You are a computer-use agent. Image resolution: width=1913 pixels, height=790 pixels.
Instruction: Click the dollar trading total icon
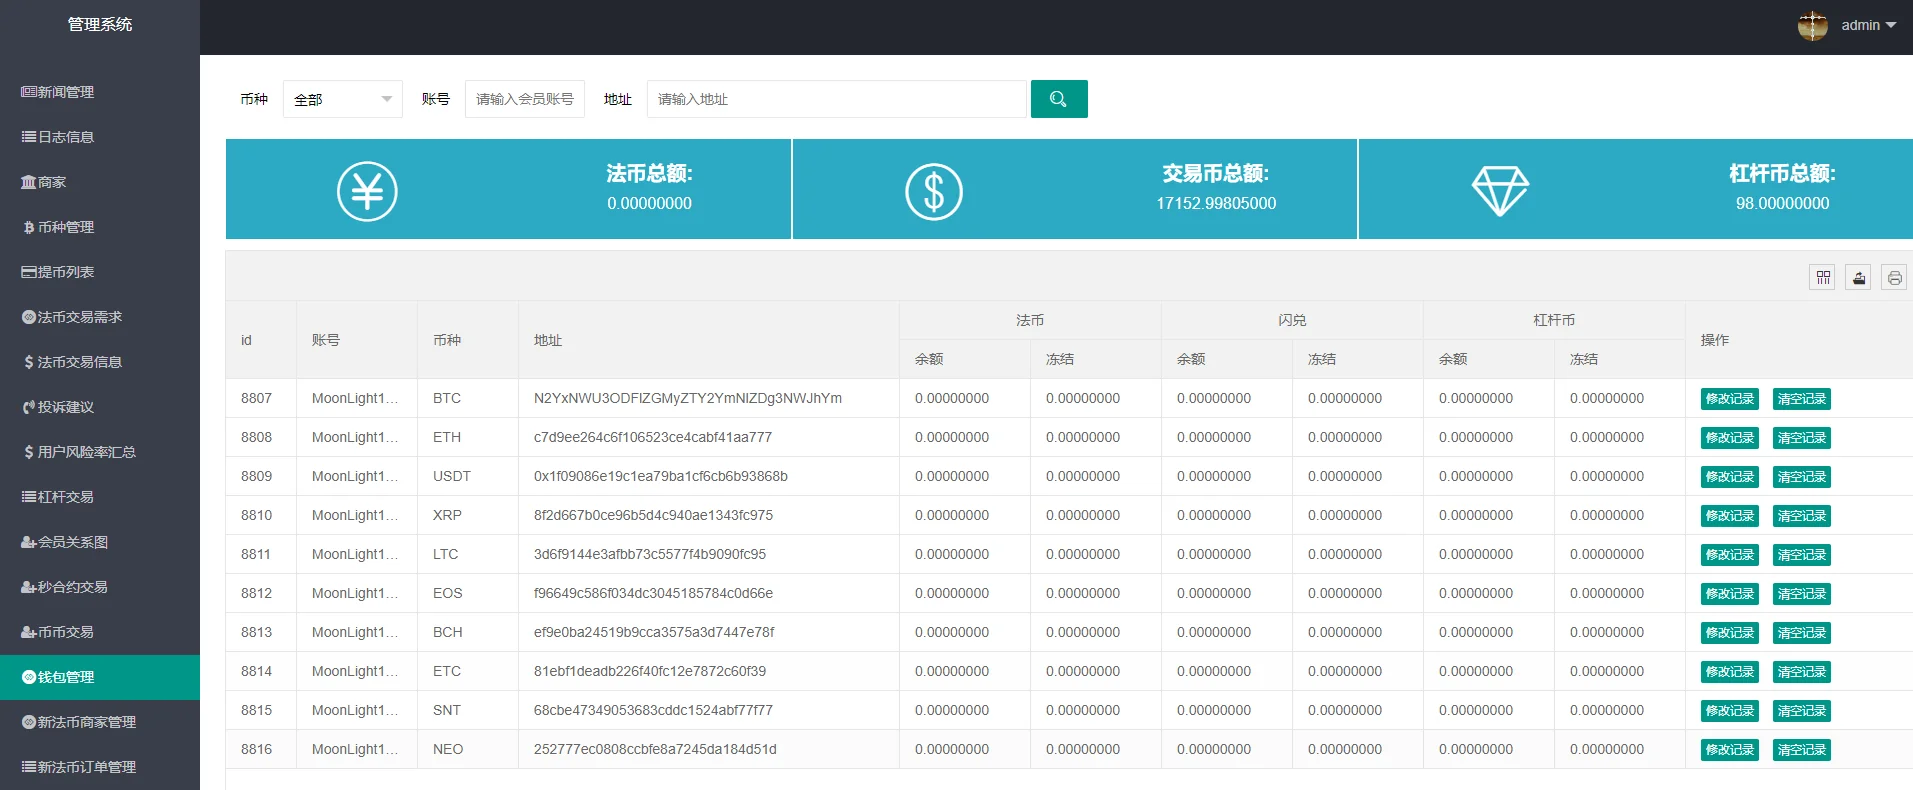(x=933, y=191)
